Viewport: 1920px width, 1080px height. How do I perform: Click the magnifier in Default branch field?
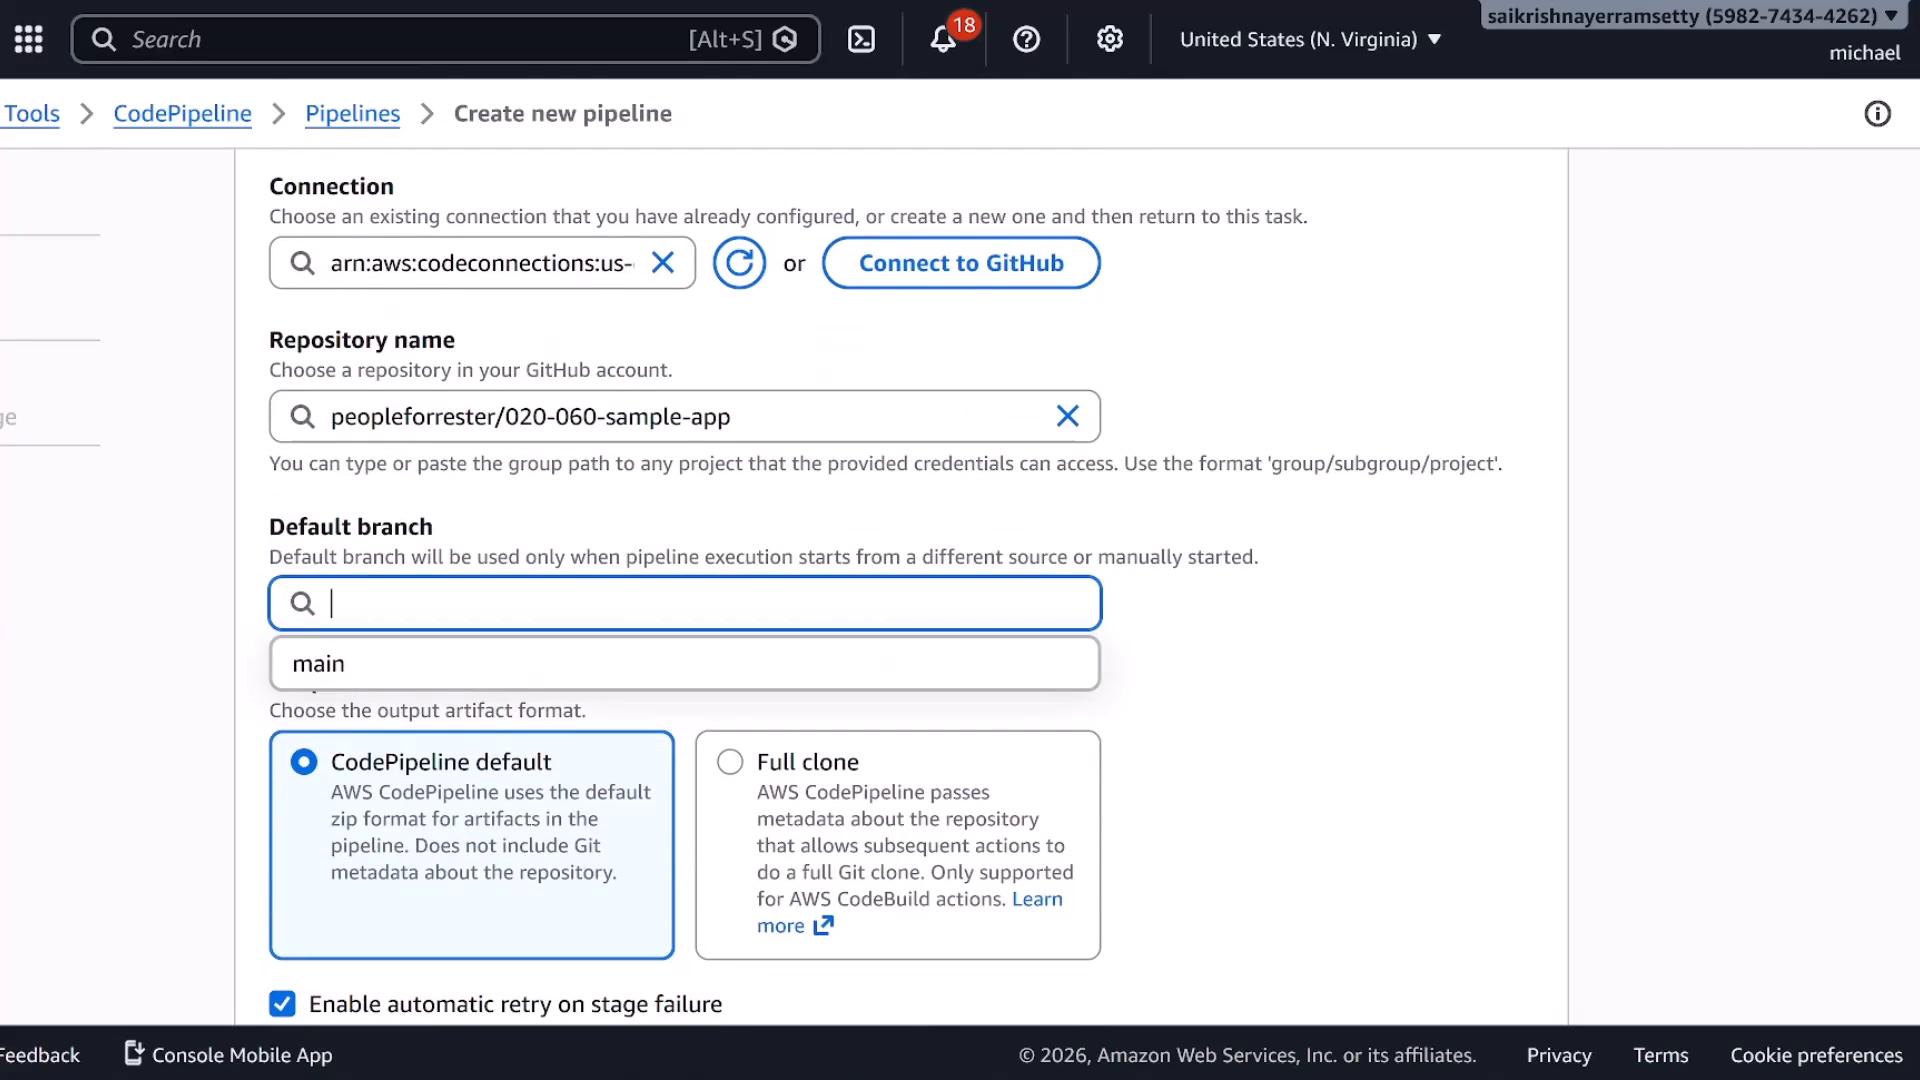coord(302,603)
